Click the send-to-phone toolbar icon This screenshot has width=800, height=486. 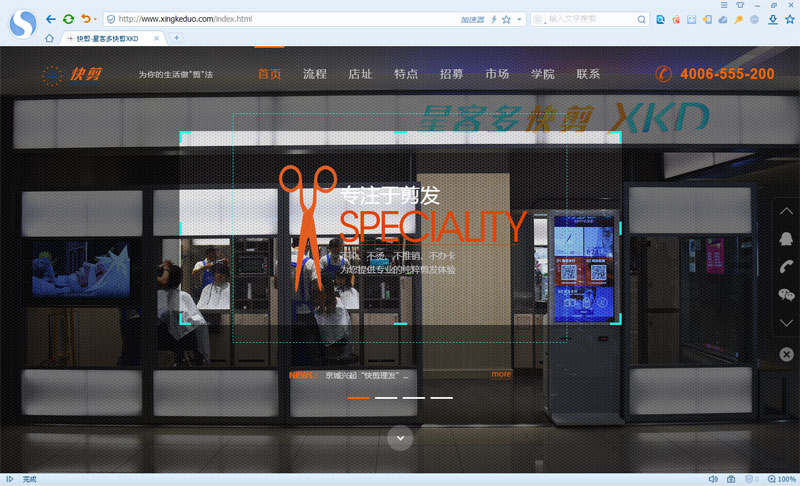point(707,19)
